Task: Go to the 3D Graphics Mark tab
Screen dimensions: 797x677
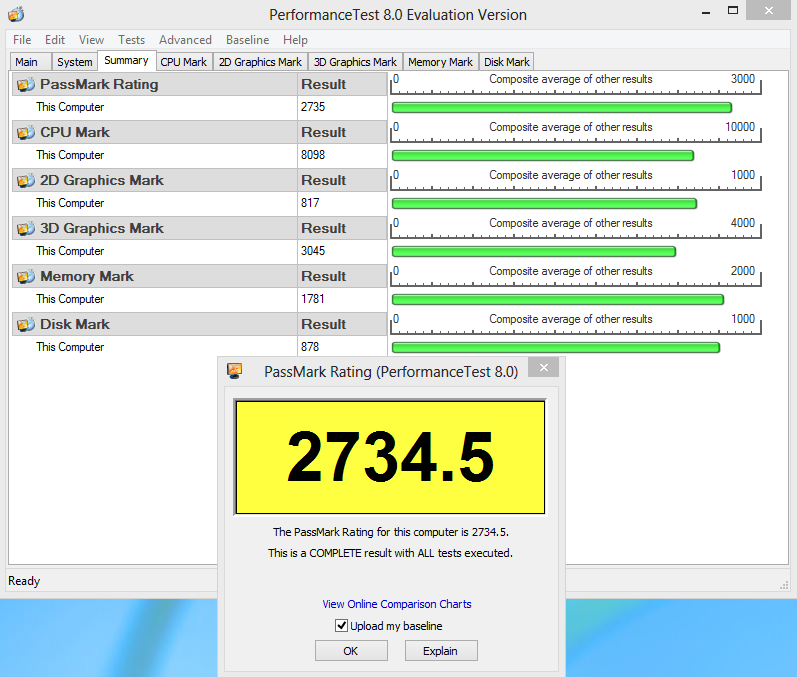Action: (x=355, y=62)
